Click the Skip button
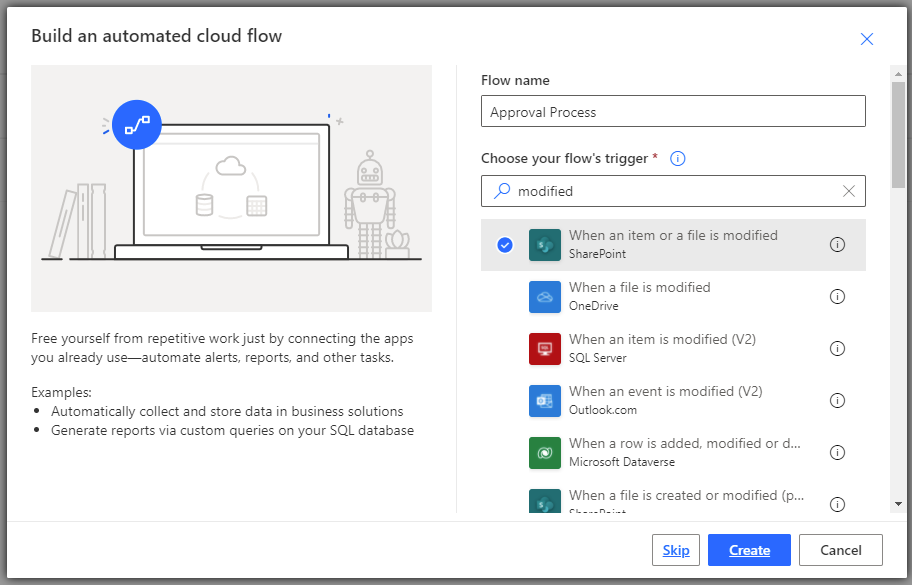Viewport: 912px width, 585px height. (x=676, y=550)
